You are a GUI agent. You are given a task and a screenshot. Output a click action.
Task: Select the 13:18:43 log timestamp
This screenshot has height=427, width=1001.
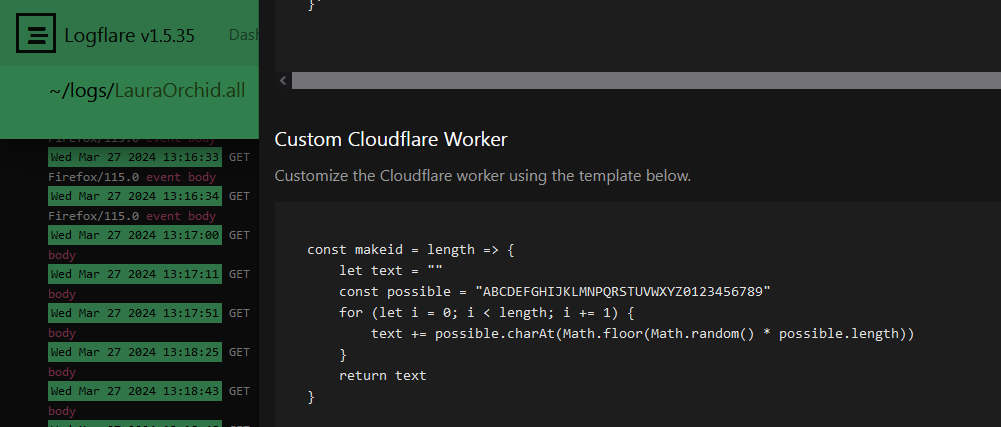click(x=134, y=391)
